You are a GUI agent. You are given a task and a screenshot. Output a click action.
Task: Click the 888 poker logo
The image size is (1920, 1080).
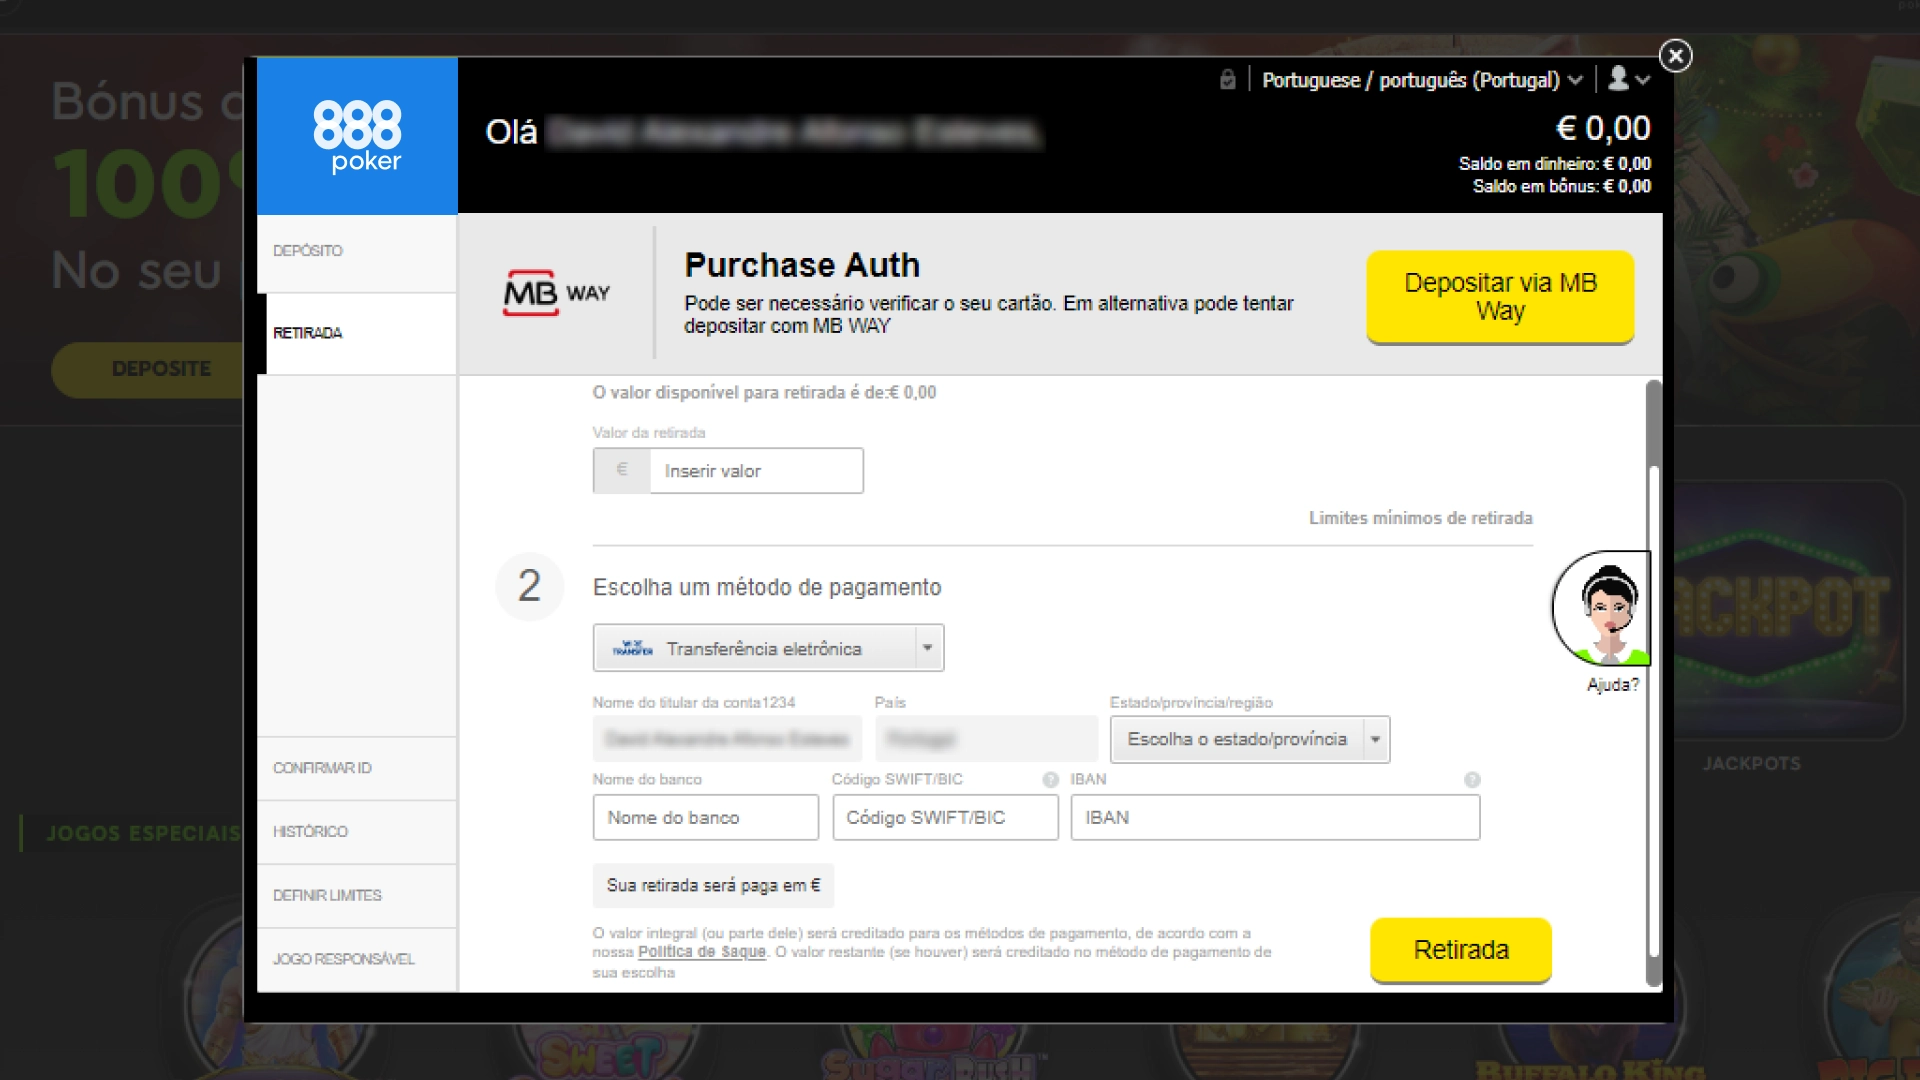coord(357,136)
